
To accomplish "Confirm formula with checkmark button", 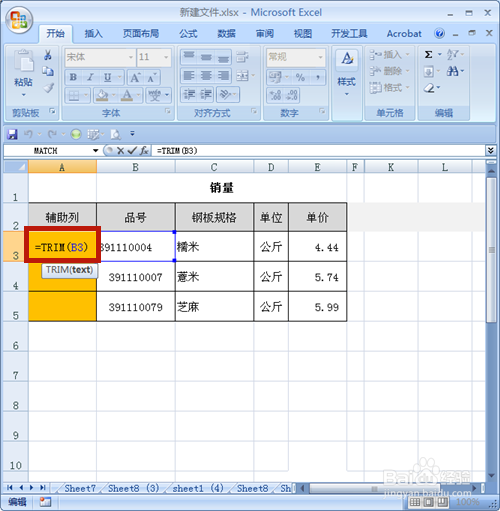I will point(132,151).
